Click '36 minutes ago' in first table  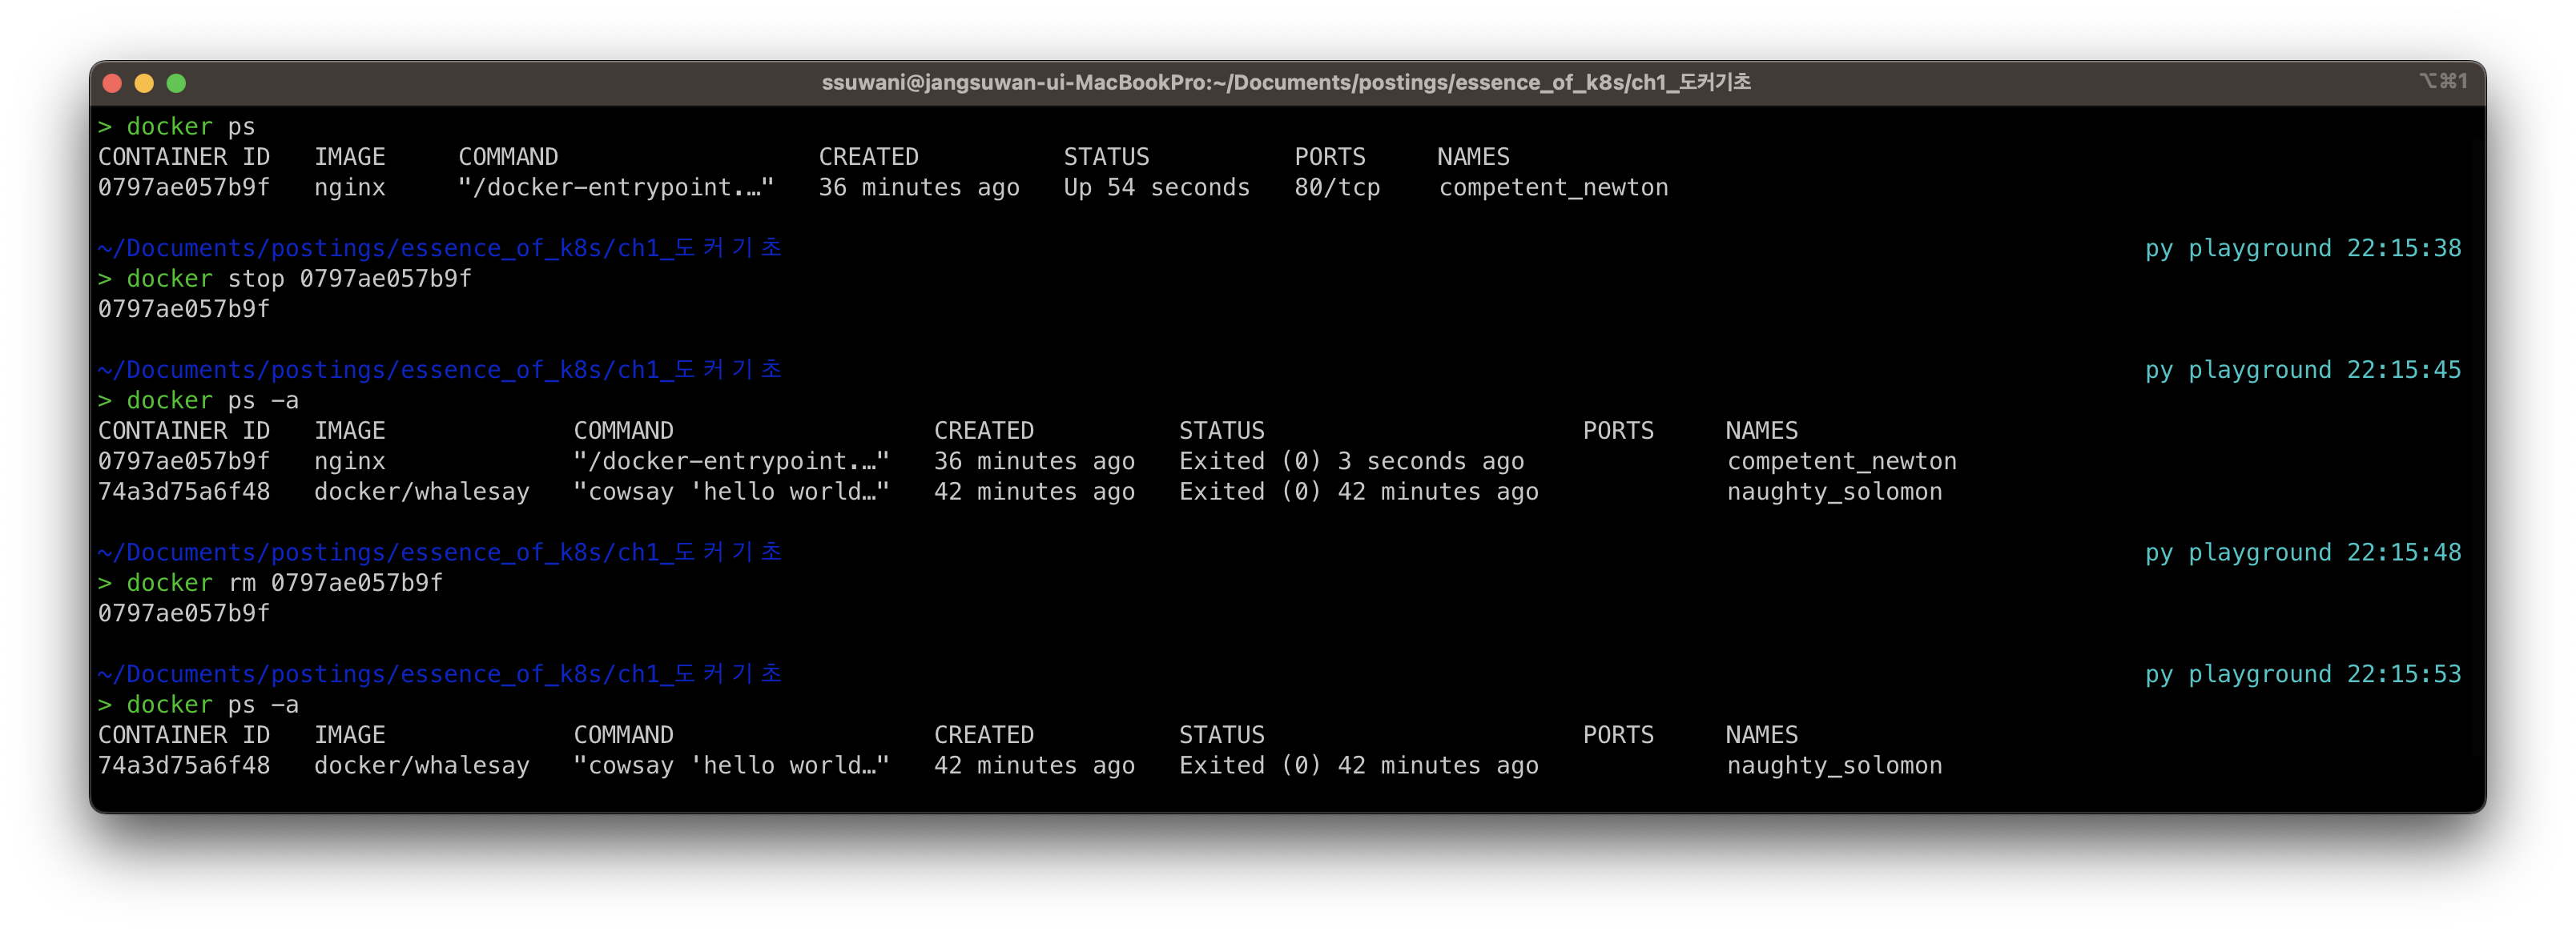(x=919, y=188)
